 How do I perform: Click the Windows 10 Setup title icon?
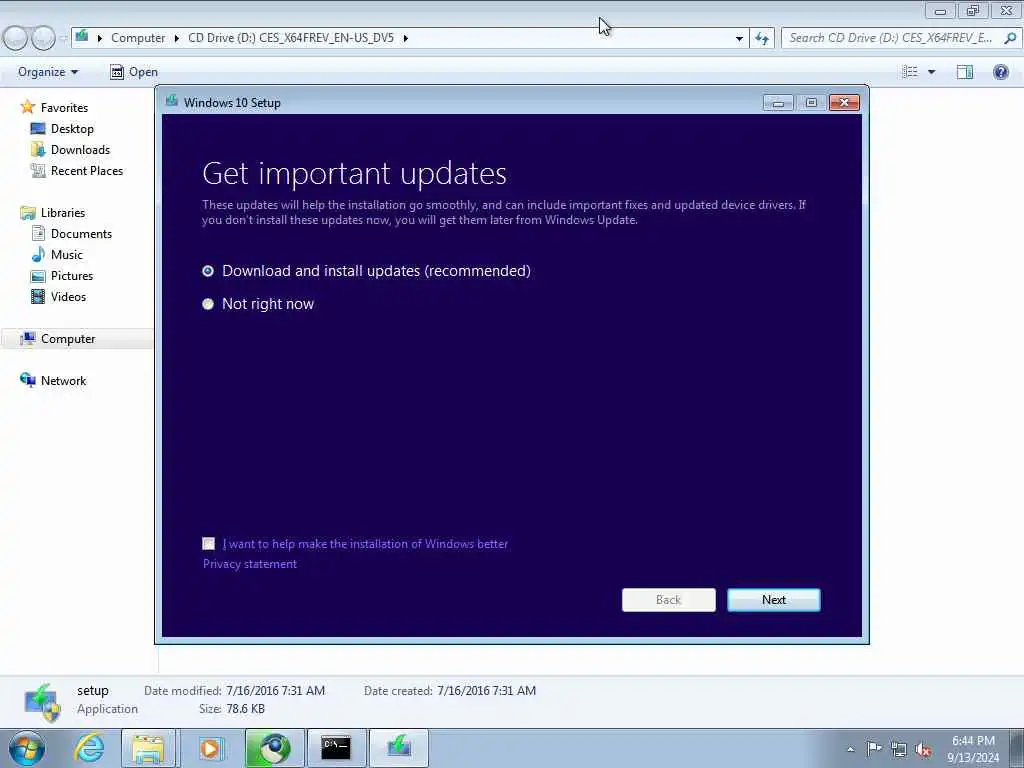[x=172, y=101]
